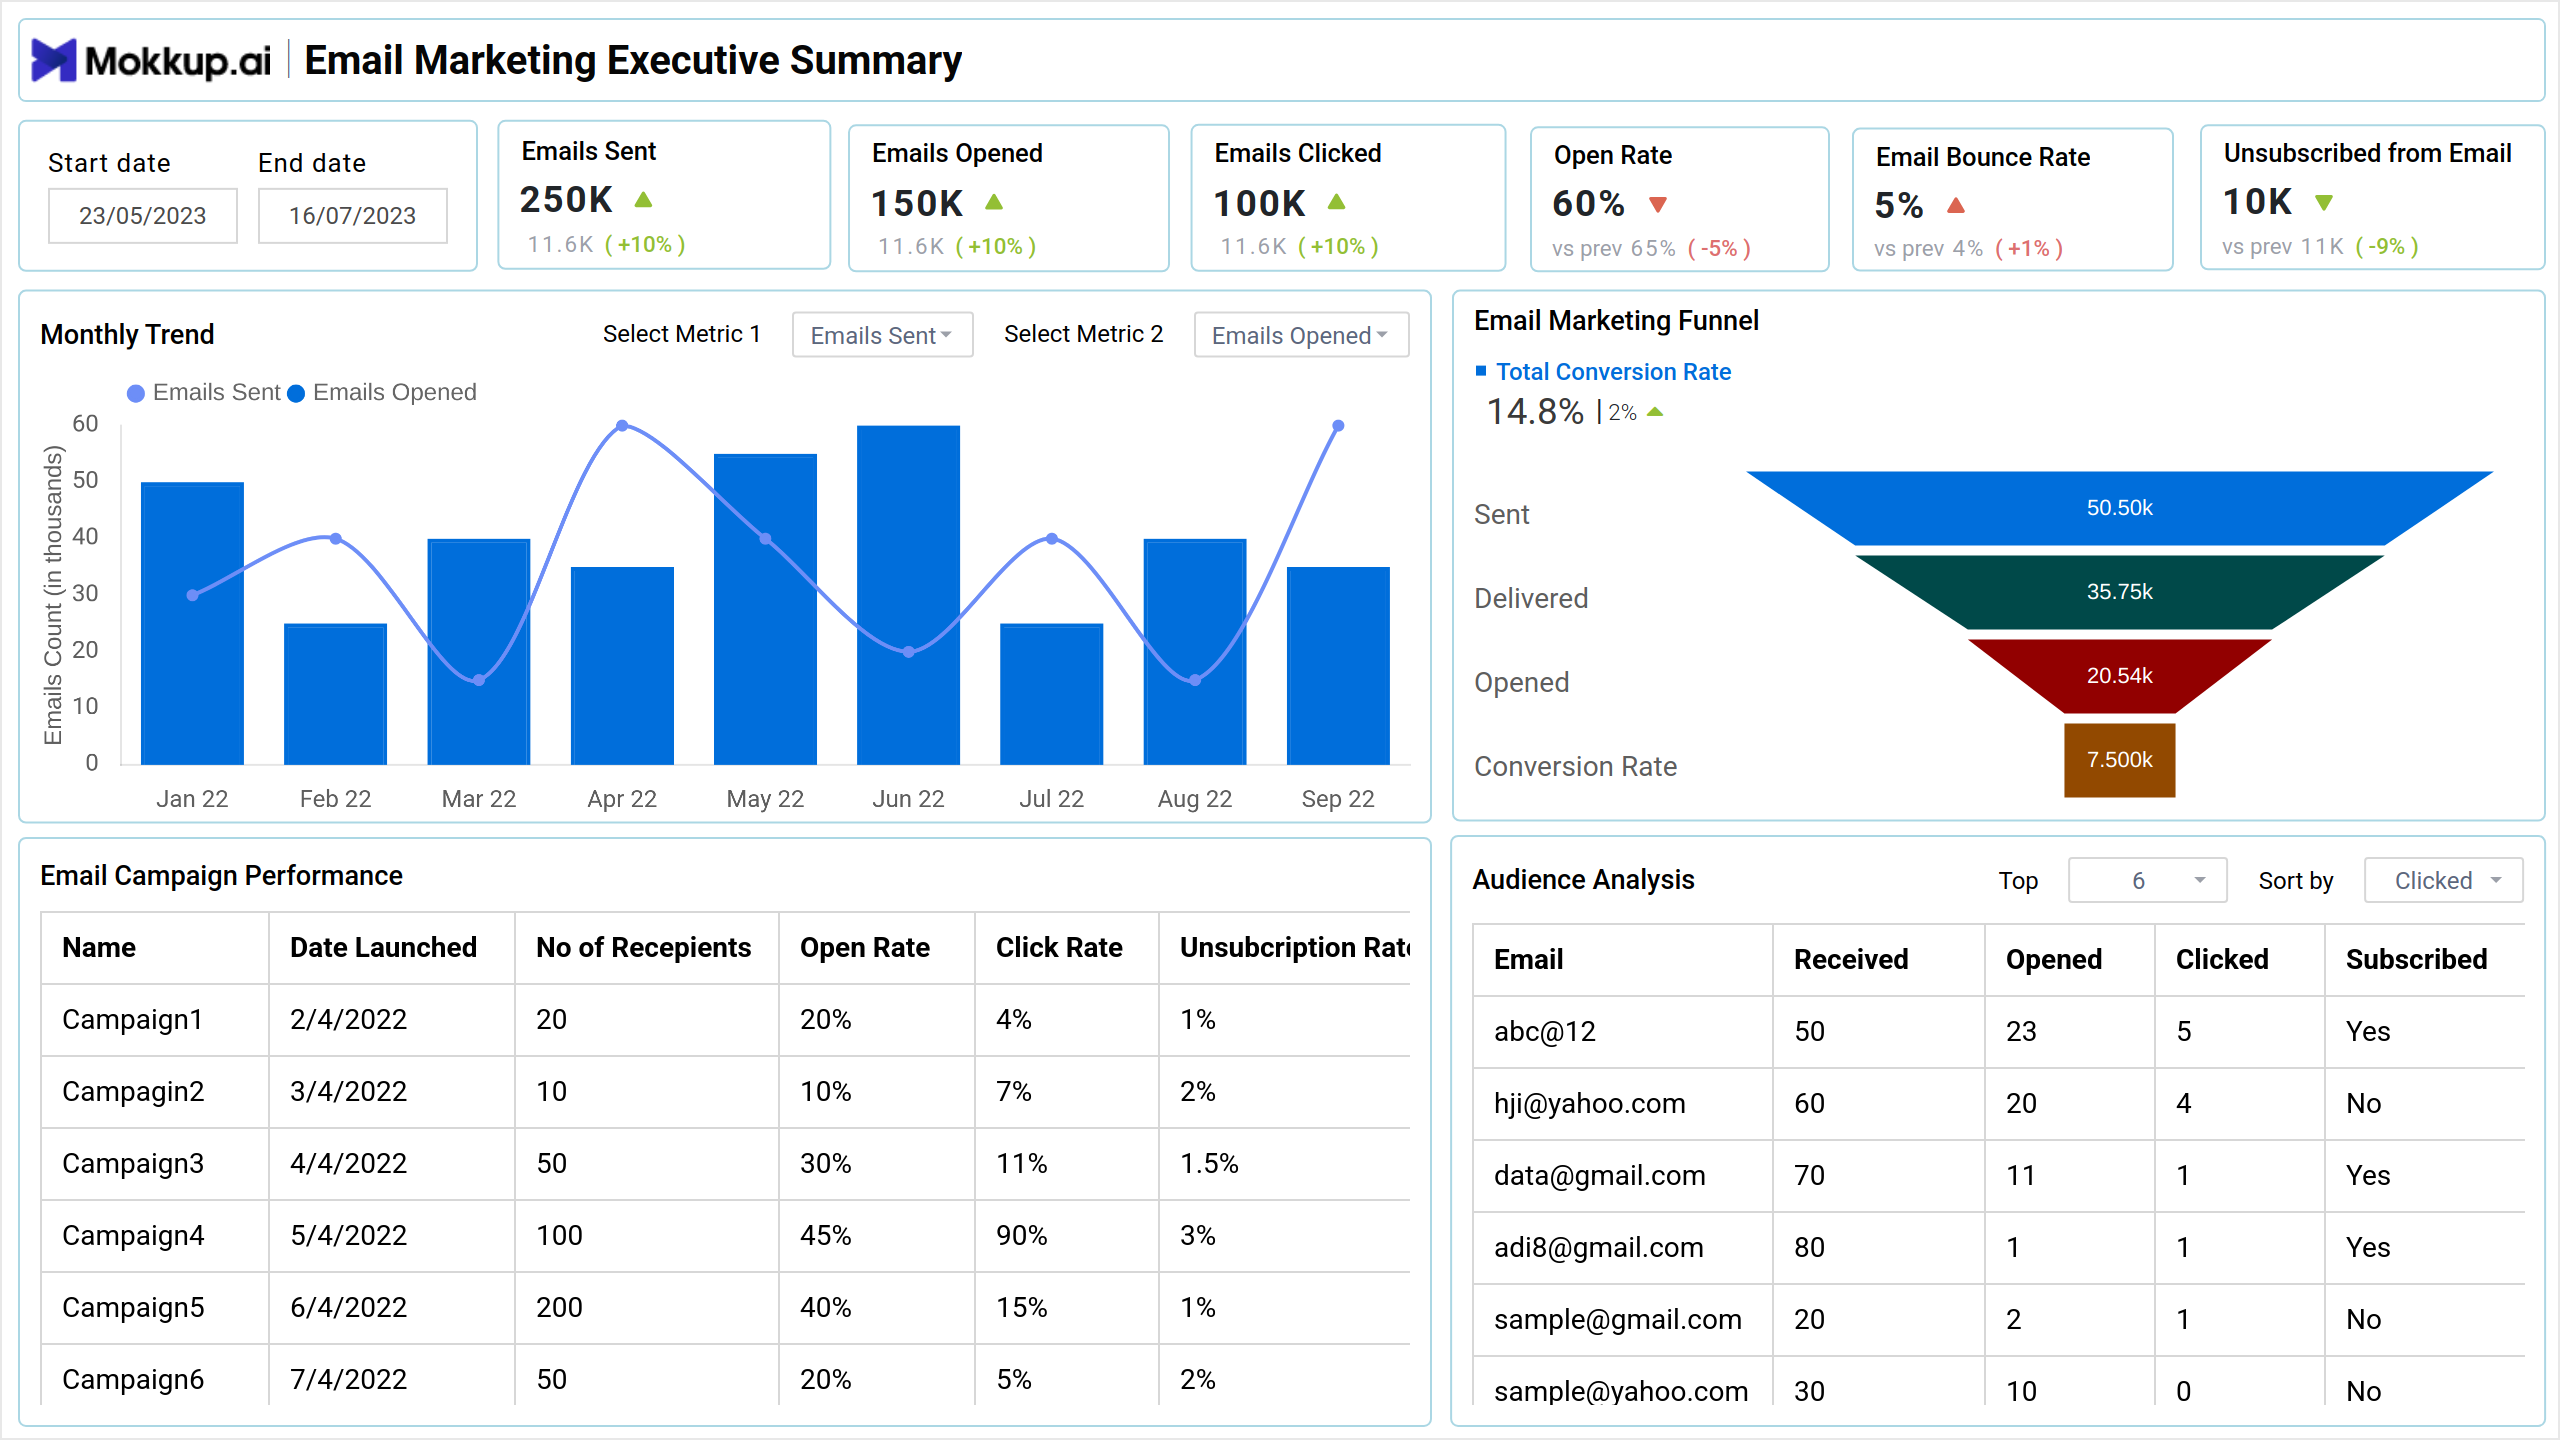
Task: Click the green up arrow beside 250K
Action: coord(643,200)
